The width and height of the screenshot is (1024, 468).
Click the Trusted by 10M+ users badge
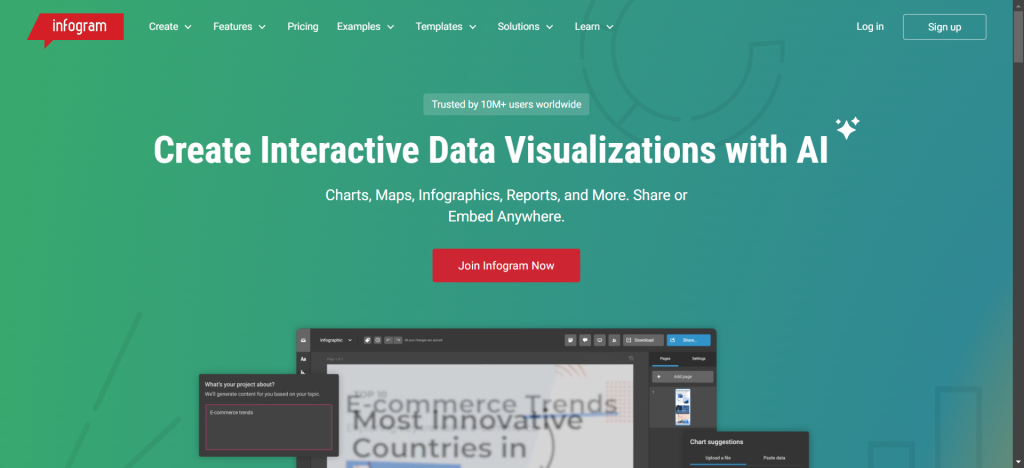click(x=506, y=104)
